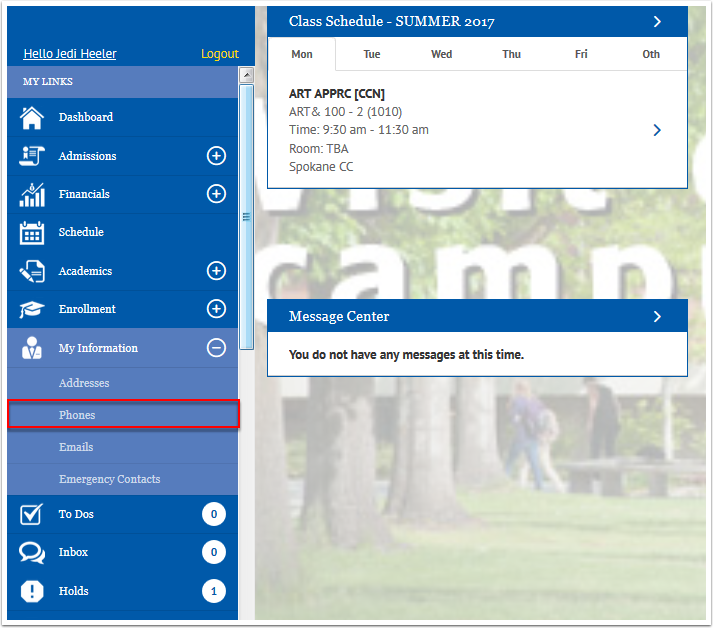Click the Admissions menu label
Screen dimensions: 713x628
coord(87,156)
